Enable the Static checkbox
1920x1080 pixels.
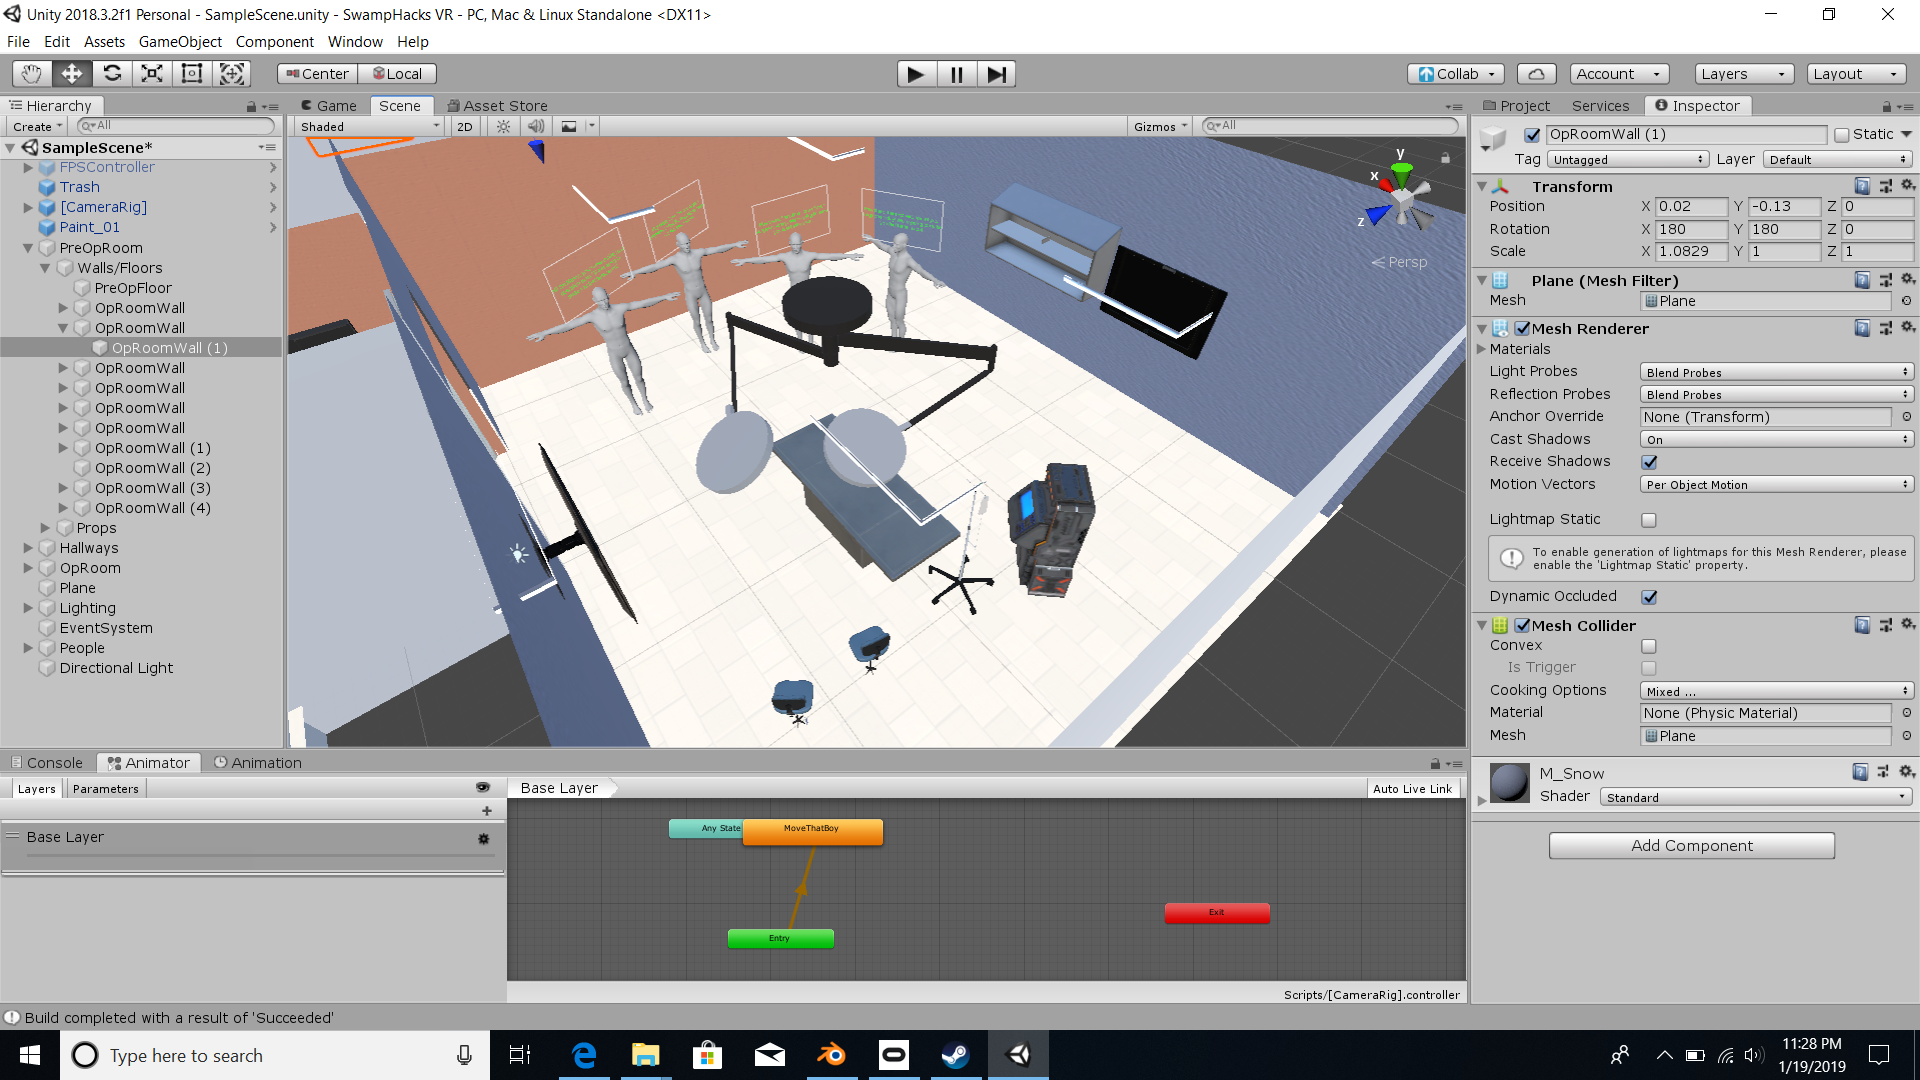[1842, 135]
